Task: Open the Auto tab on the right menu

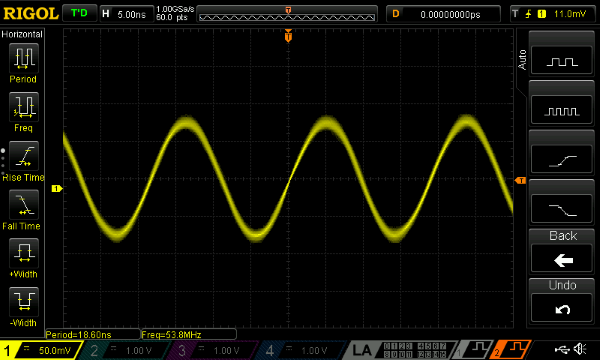Action: pyautogui.click(x=522, y=60)
